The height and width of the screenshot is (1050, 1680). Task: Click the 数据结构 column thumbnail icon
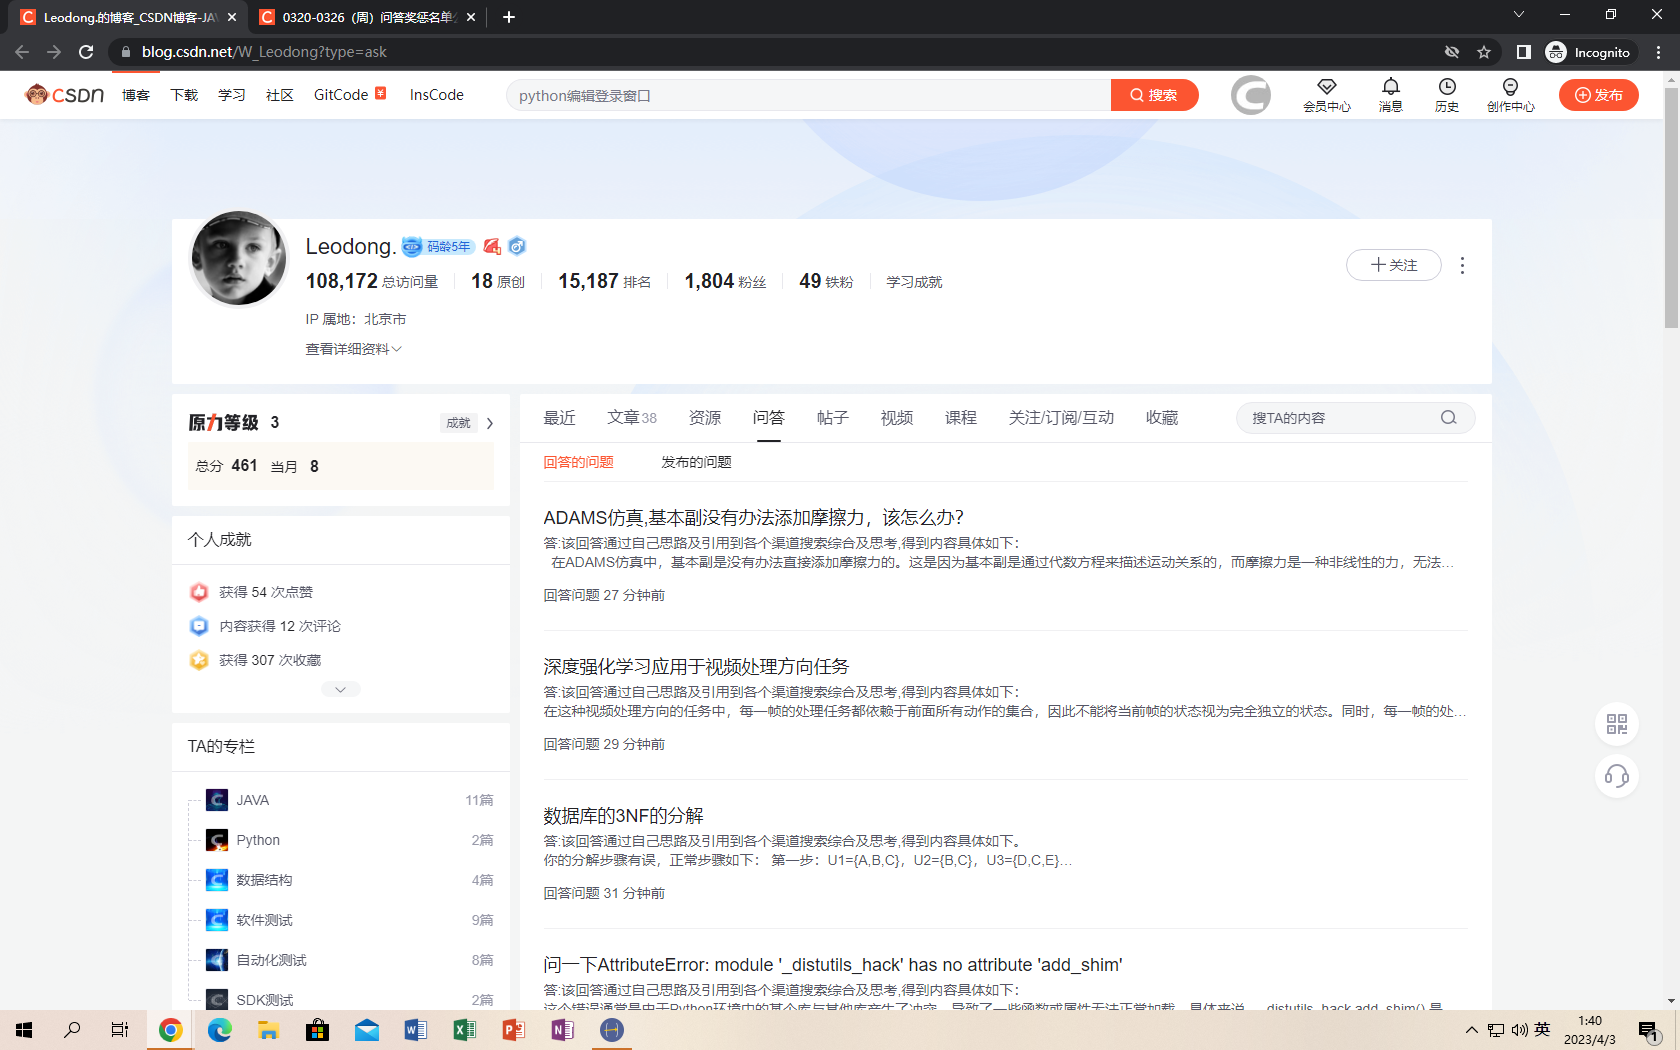(217, 880)
